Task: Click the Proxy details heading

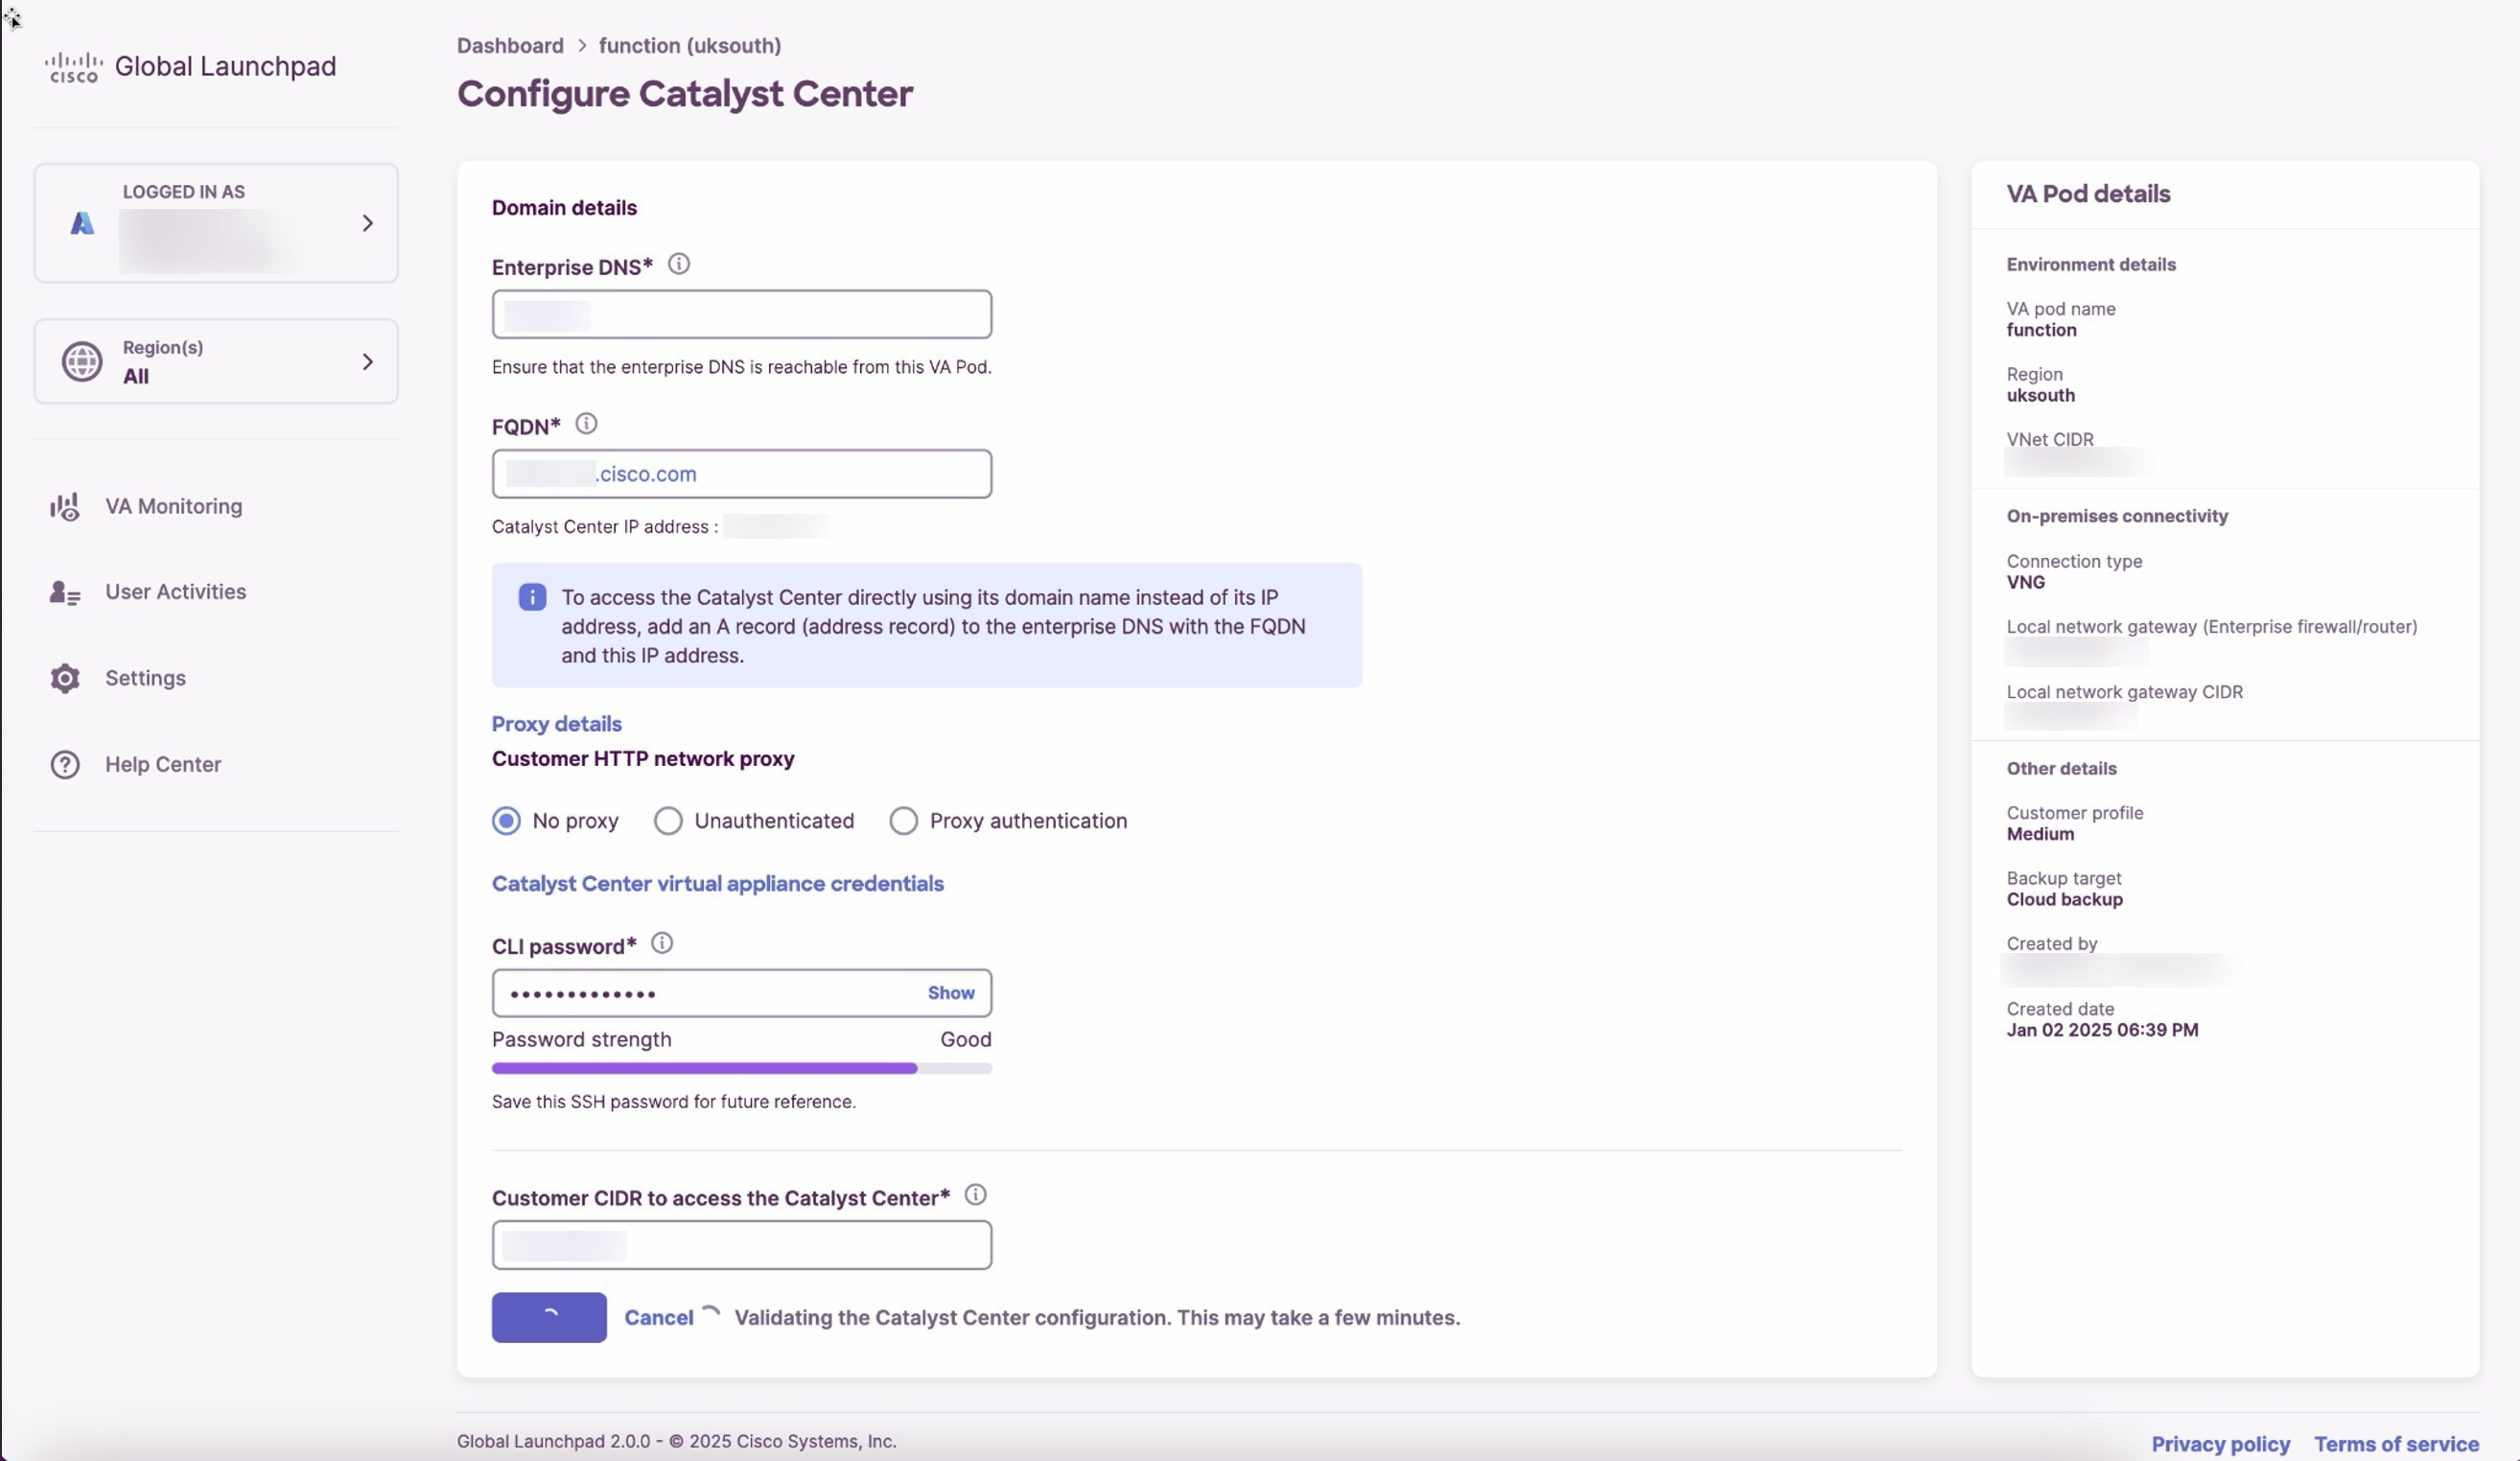Action: coord(557,724)
